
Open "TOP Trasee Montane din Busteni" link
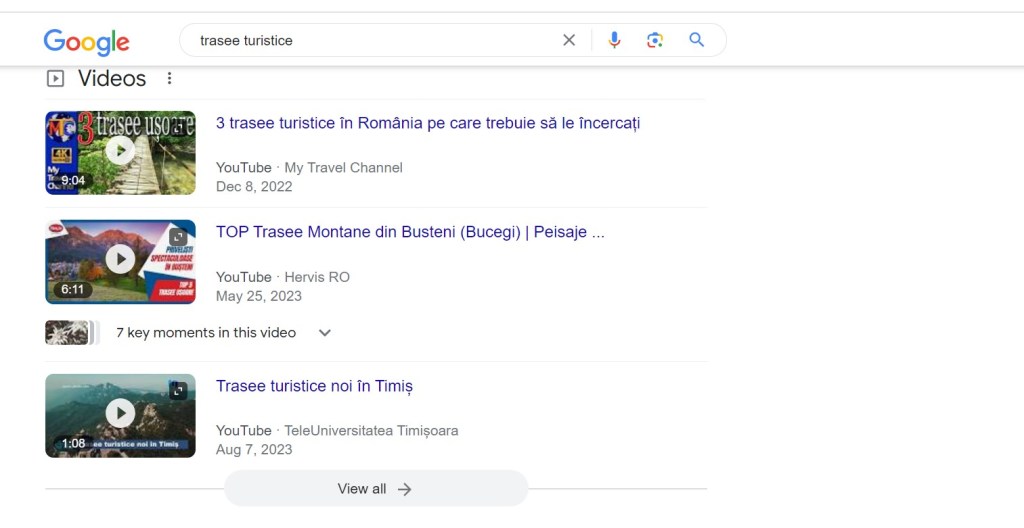pyautogui.click(x=410, y=232)
